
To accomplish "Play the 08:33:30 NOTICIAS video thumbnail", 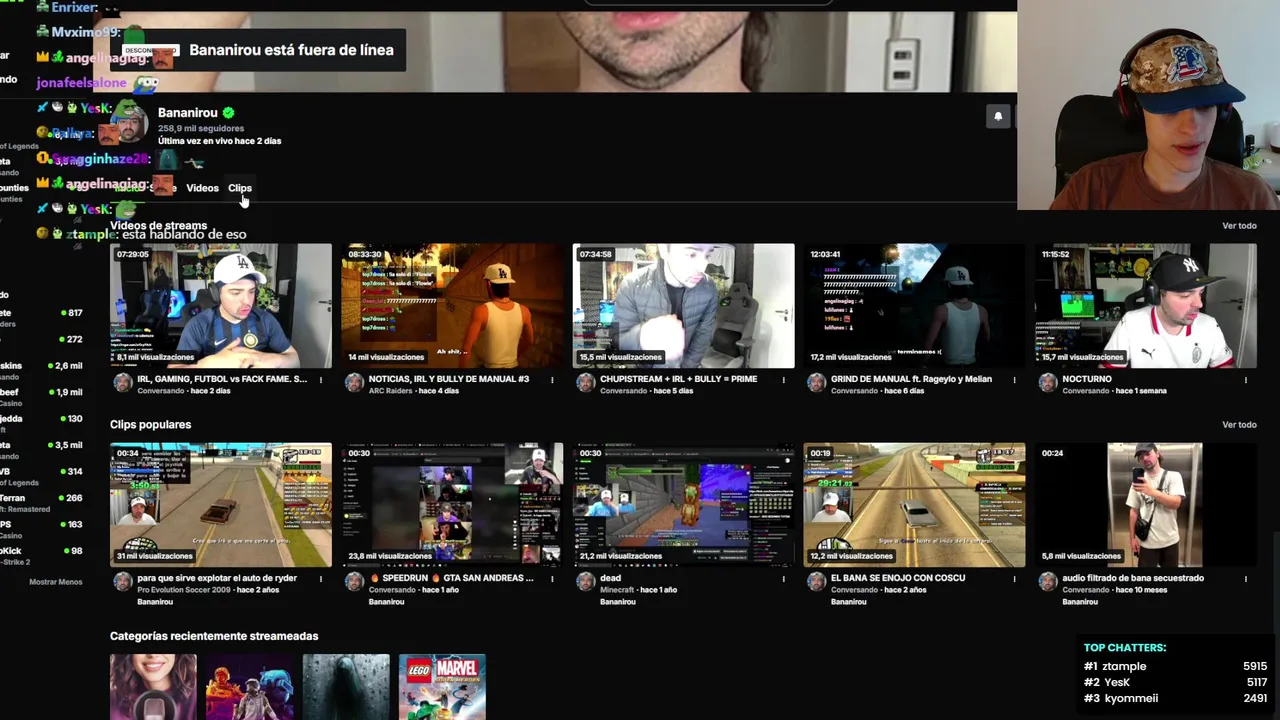I will click(452, 306).
